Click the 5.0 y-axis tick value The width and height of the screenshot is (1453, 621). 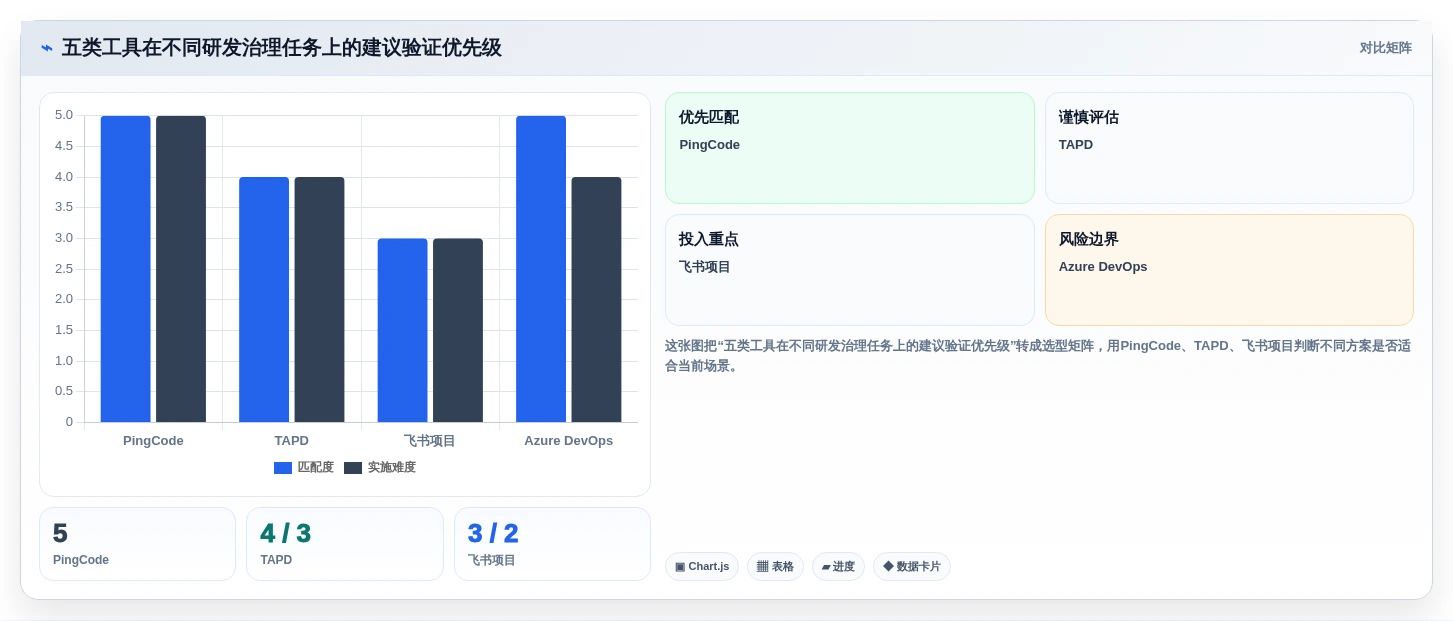pos(64,115)
